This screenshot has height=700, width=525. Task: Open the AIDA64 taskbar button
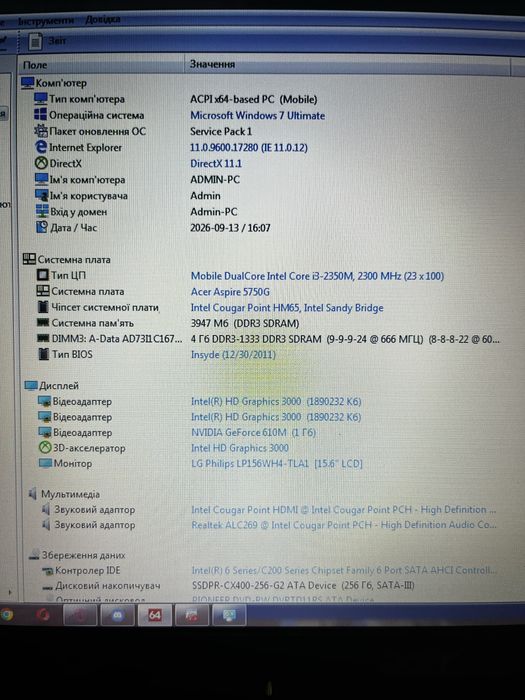pyautogui.click(x=154, y=615)
